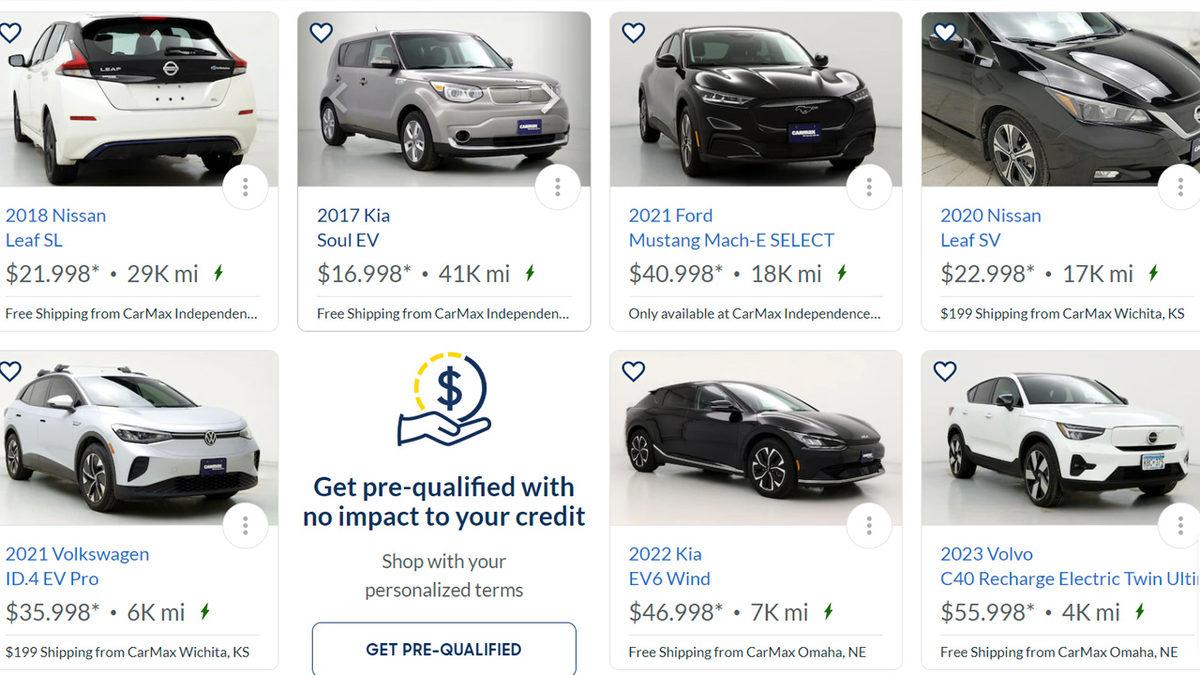Click the heart icon on the Mustang Mach-E card
Image resolution: width=1200 pixels, height=675 pixels.
click(x=633, y=32)
